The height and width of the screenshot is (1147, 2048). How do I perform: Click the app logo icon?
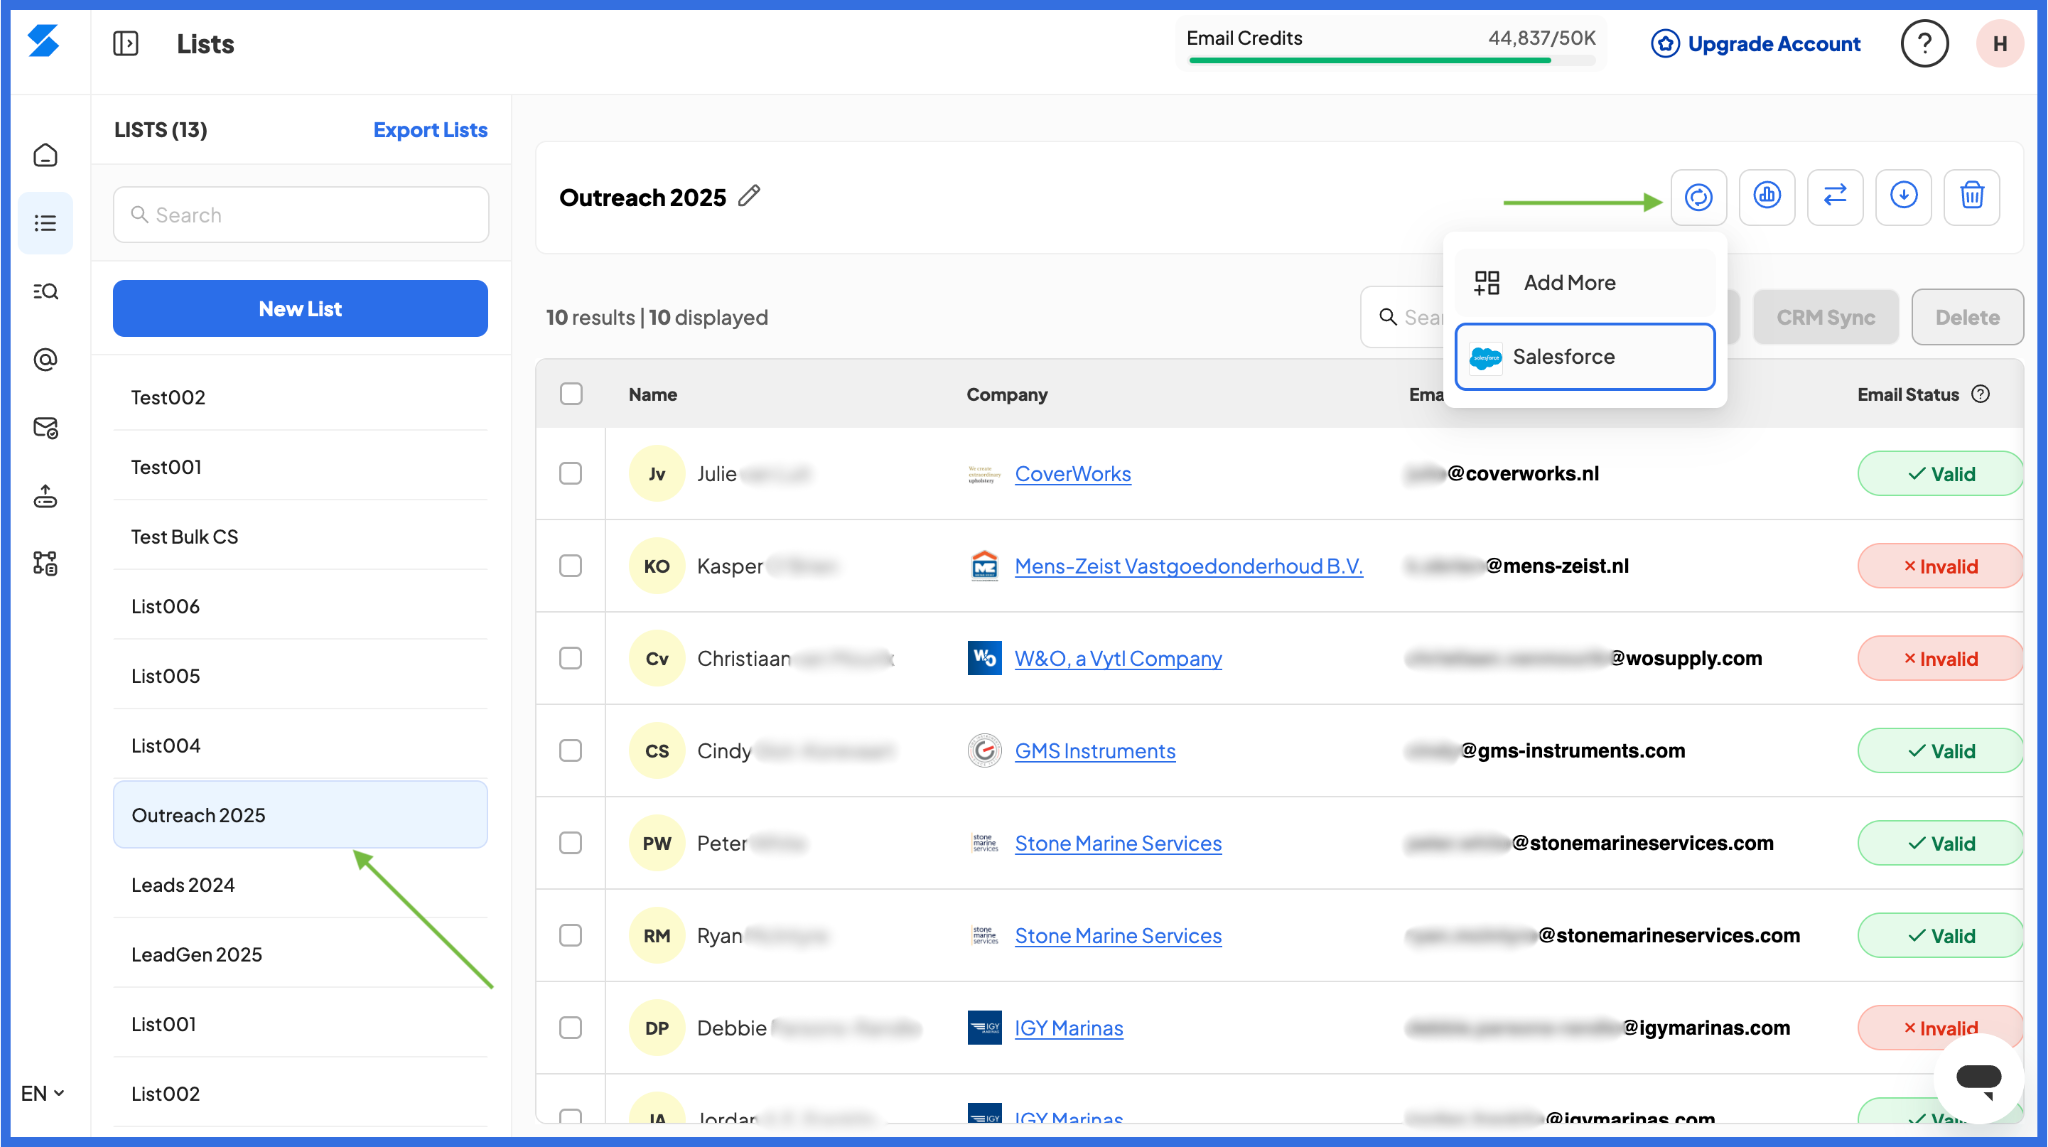click(x=43, y=41)
